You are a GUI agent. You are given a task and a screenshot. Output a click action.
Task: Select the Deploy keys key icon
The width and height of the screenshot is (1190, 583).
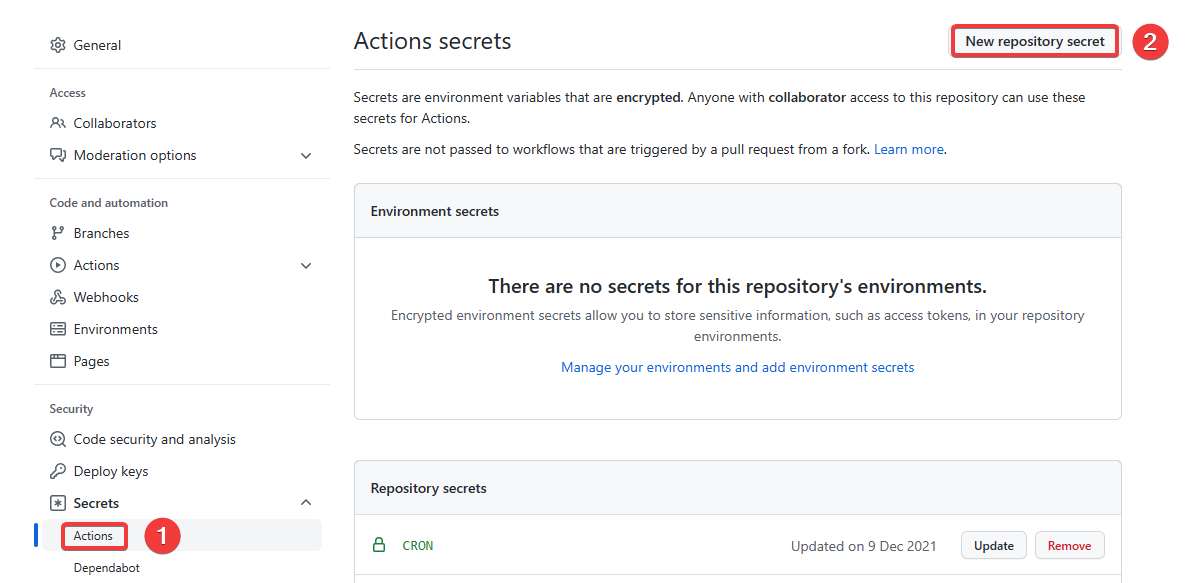pyautogui.click(x=57, y=471)
